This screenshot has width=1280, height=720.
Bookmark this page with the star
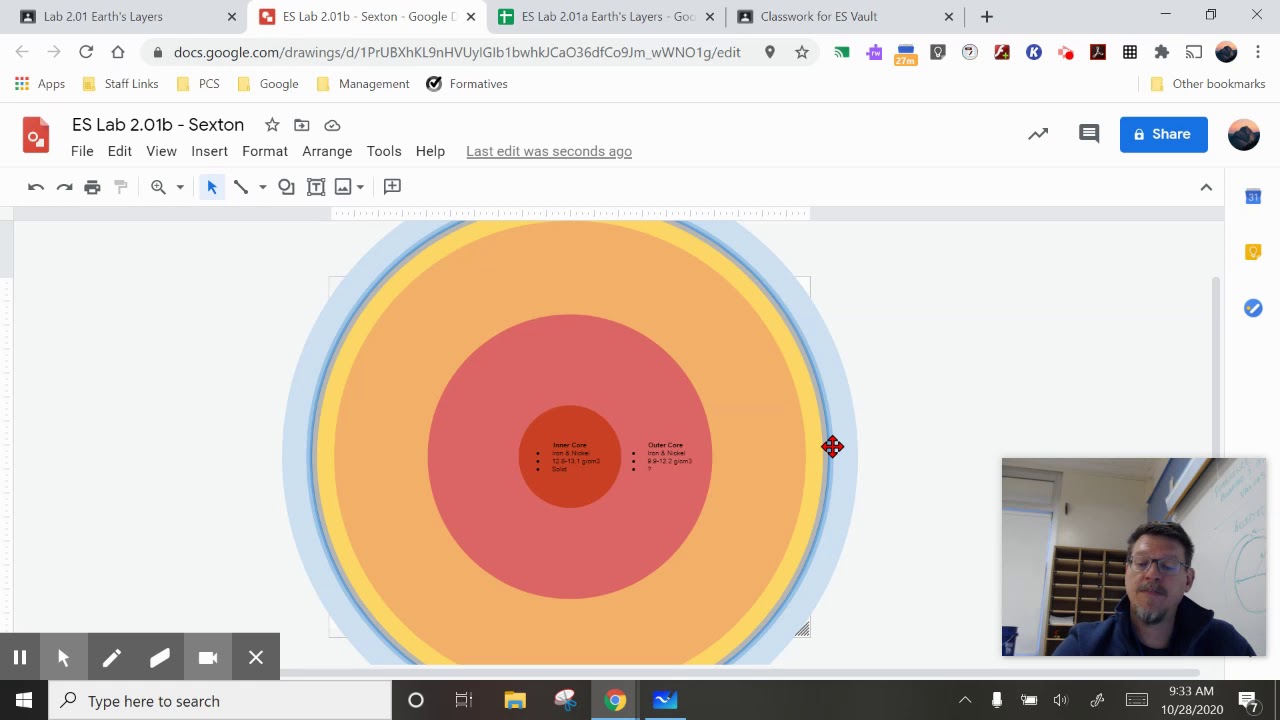pyautogui.click(x=802, y=52)
